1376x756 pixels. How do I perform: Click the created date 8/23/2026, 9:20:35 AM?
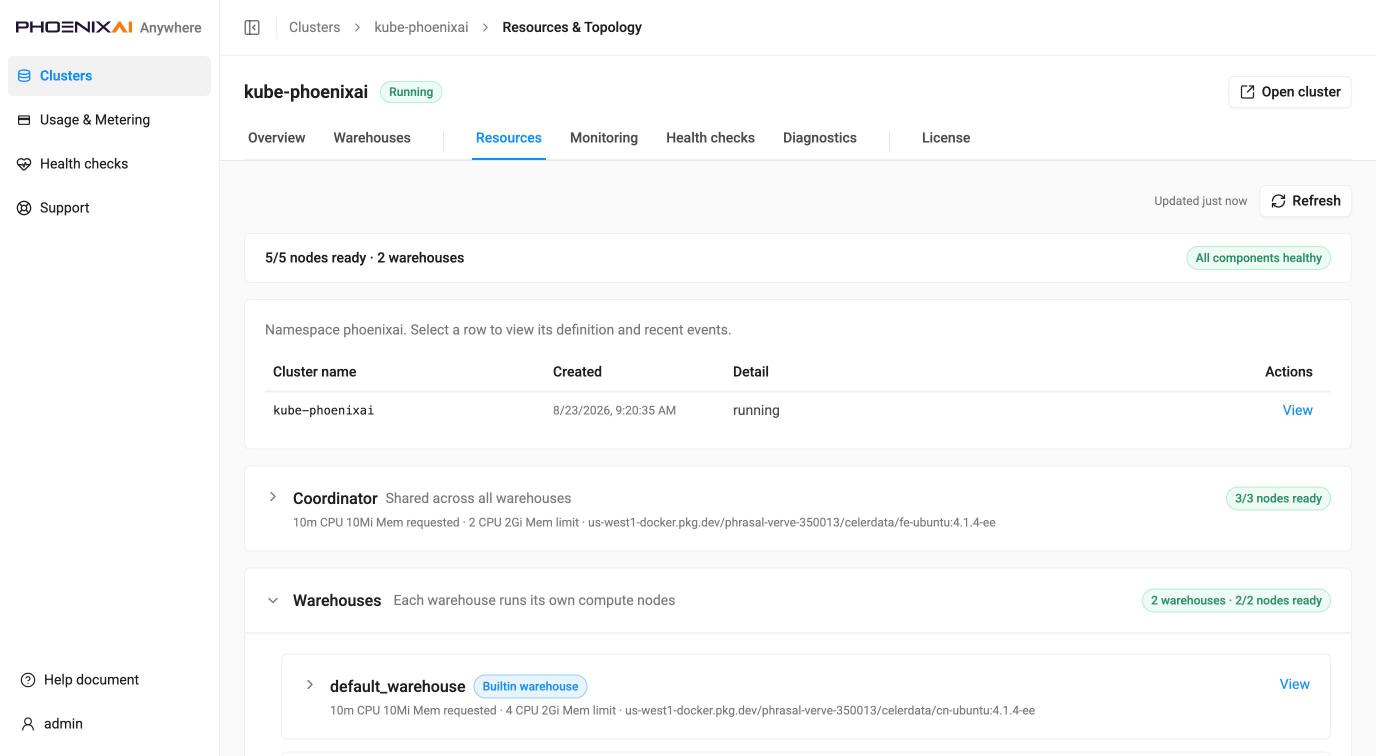[614, 410]
